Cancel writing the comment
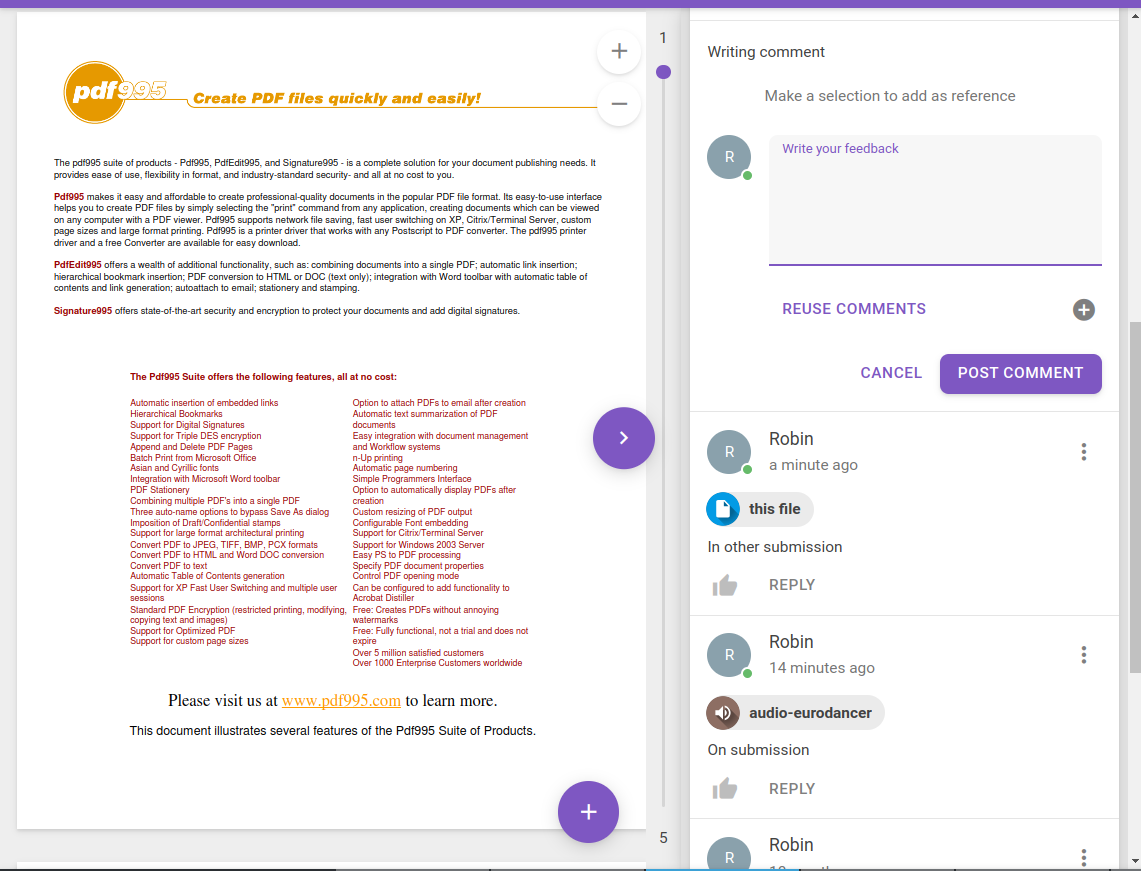This screenshot has width=1141, height=871. (x=891, y=373)
